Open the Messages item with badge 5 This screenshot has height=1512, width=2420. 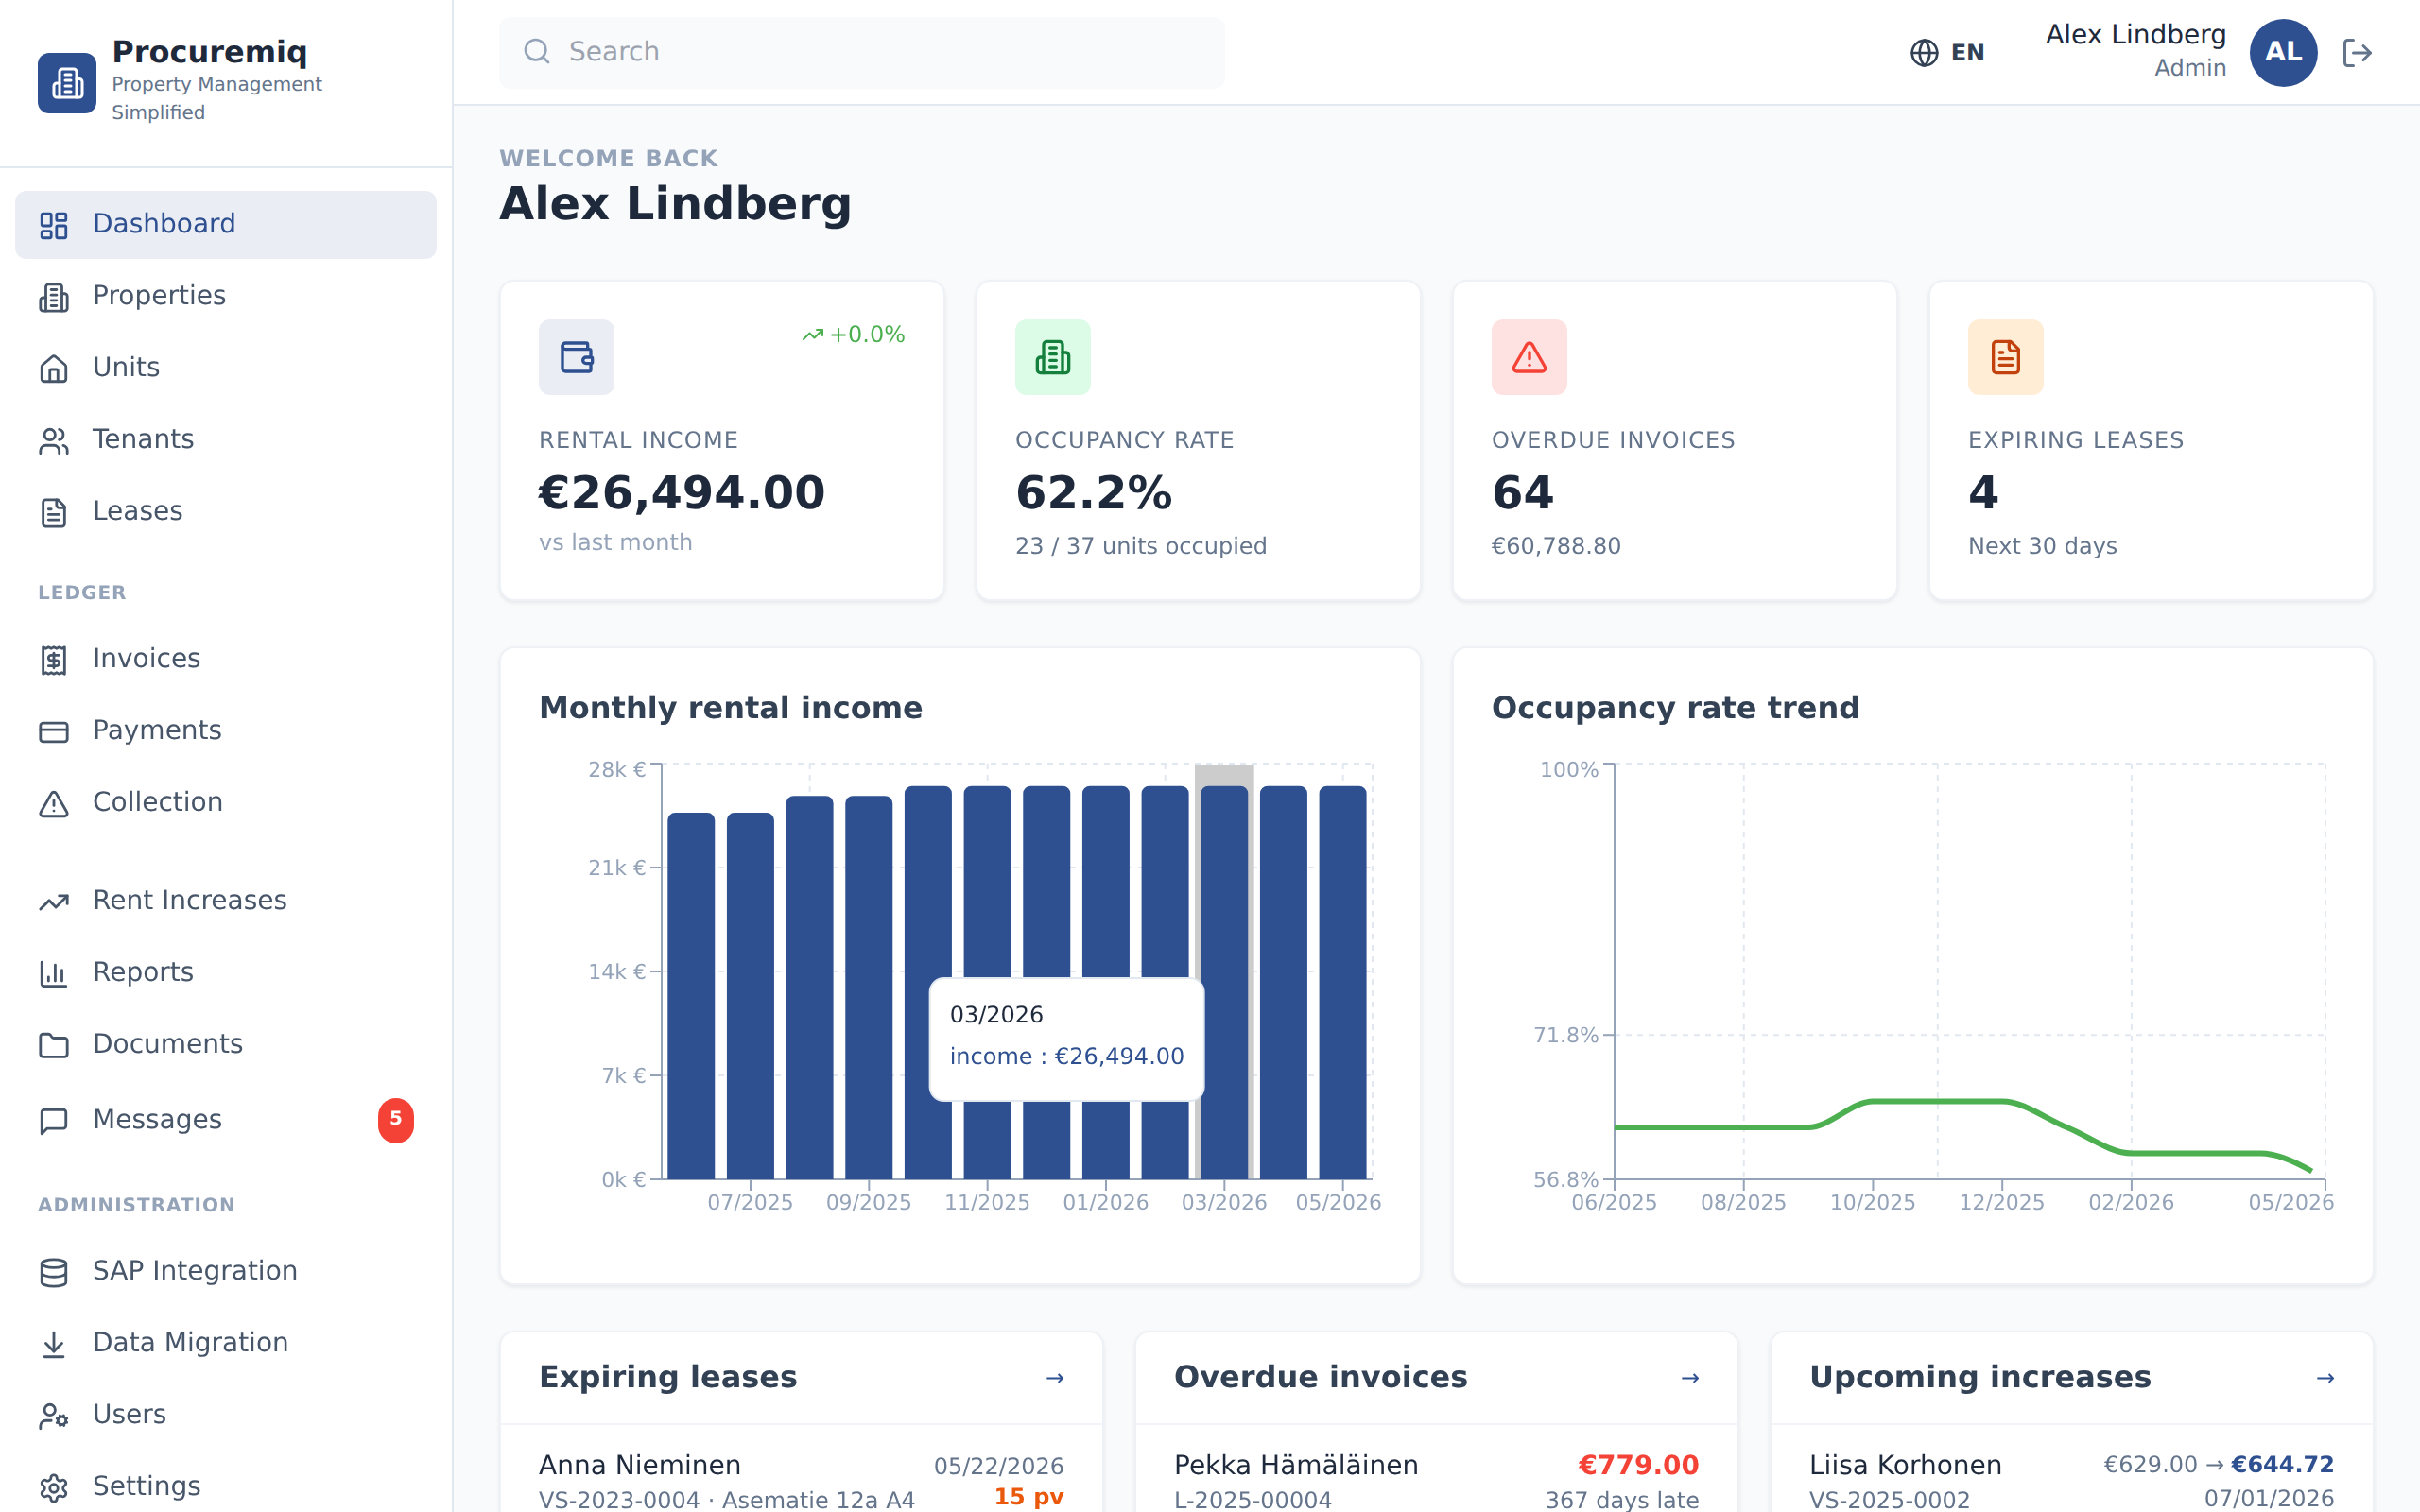tap(226, 1120)
